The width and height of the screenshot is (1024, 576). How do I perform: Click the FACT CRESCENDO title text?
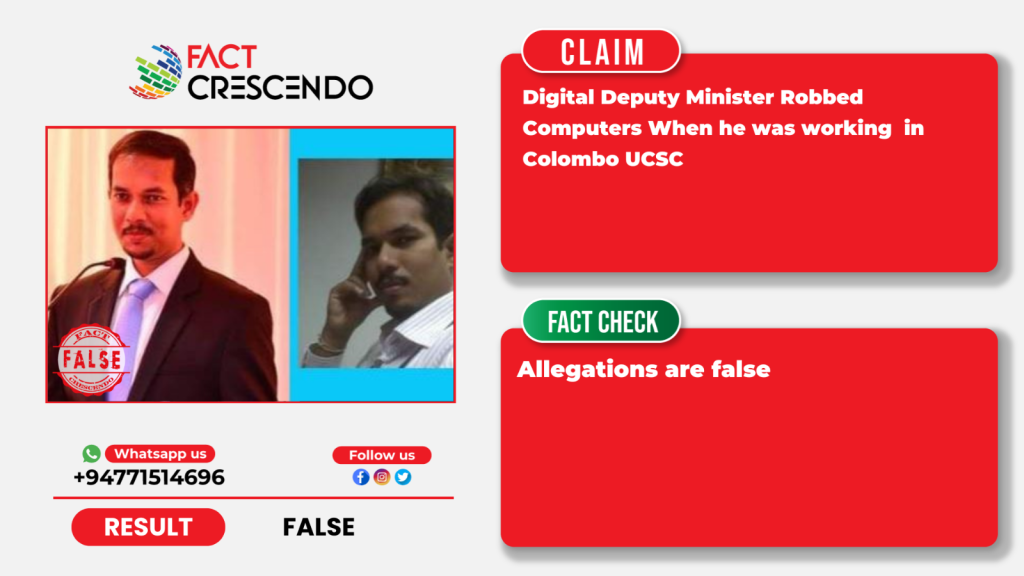[280, 72]
